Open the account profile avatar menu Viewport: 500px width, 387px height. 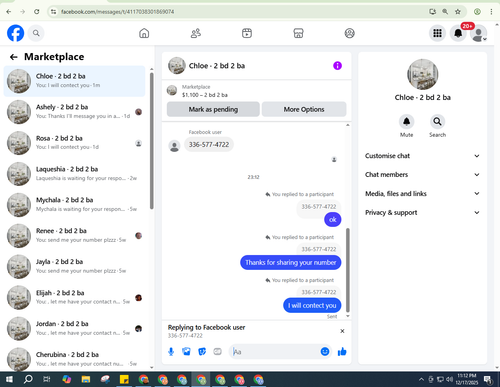pyautogui.click(x=479, y=33)
